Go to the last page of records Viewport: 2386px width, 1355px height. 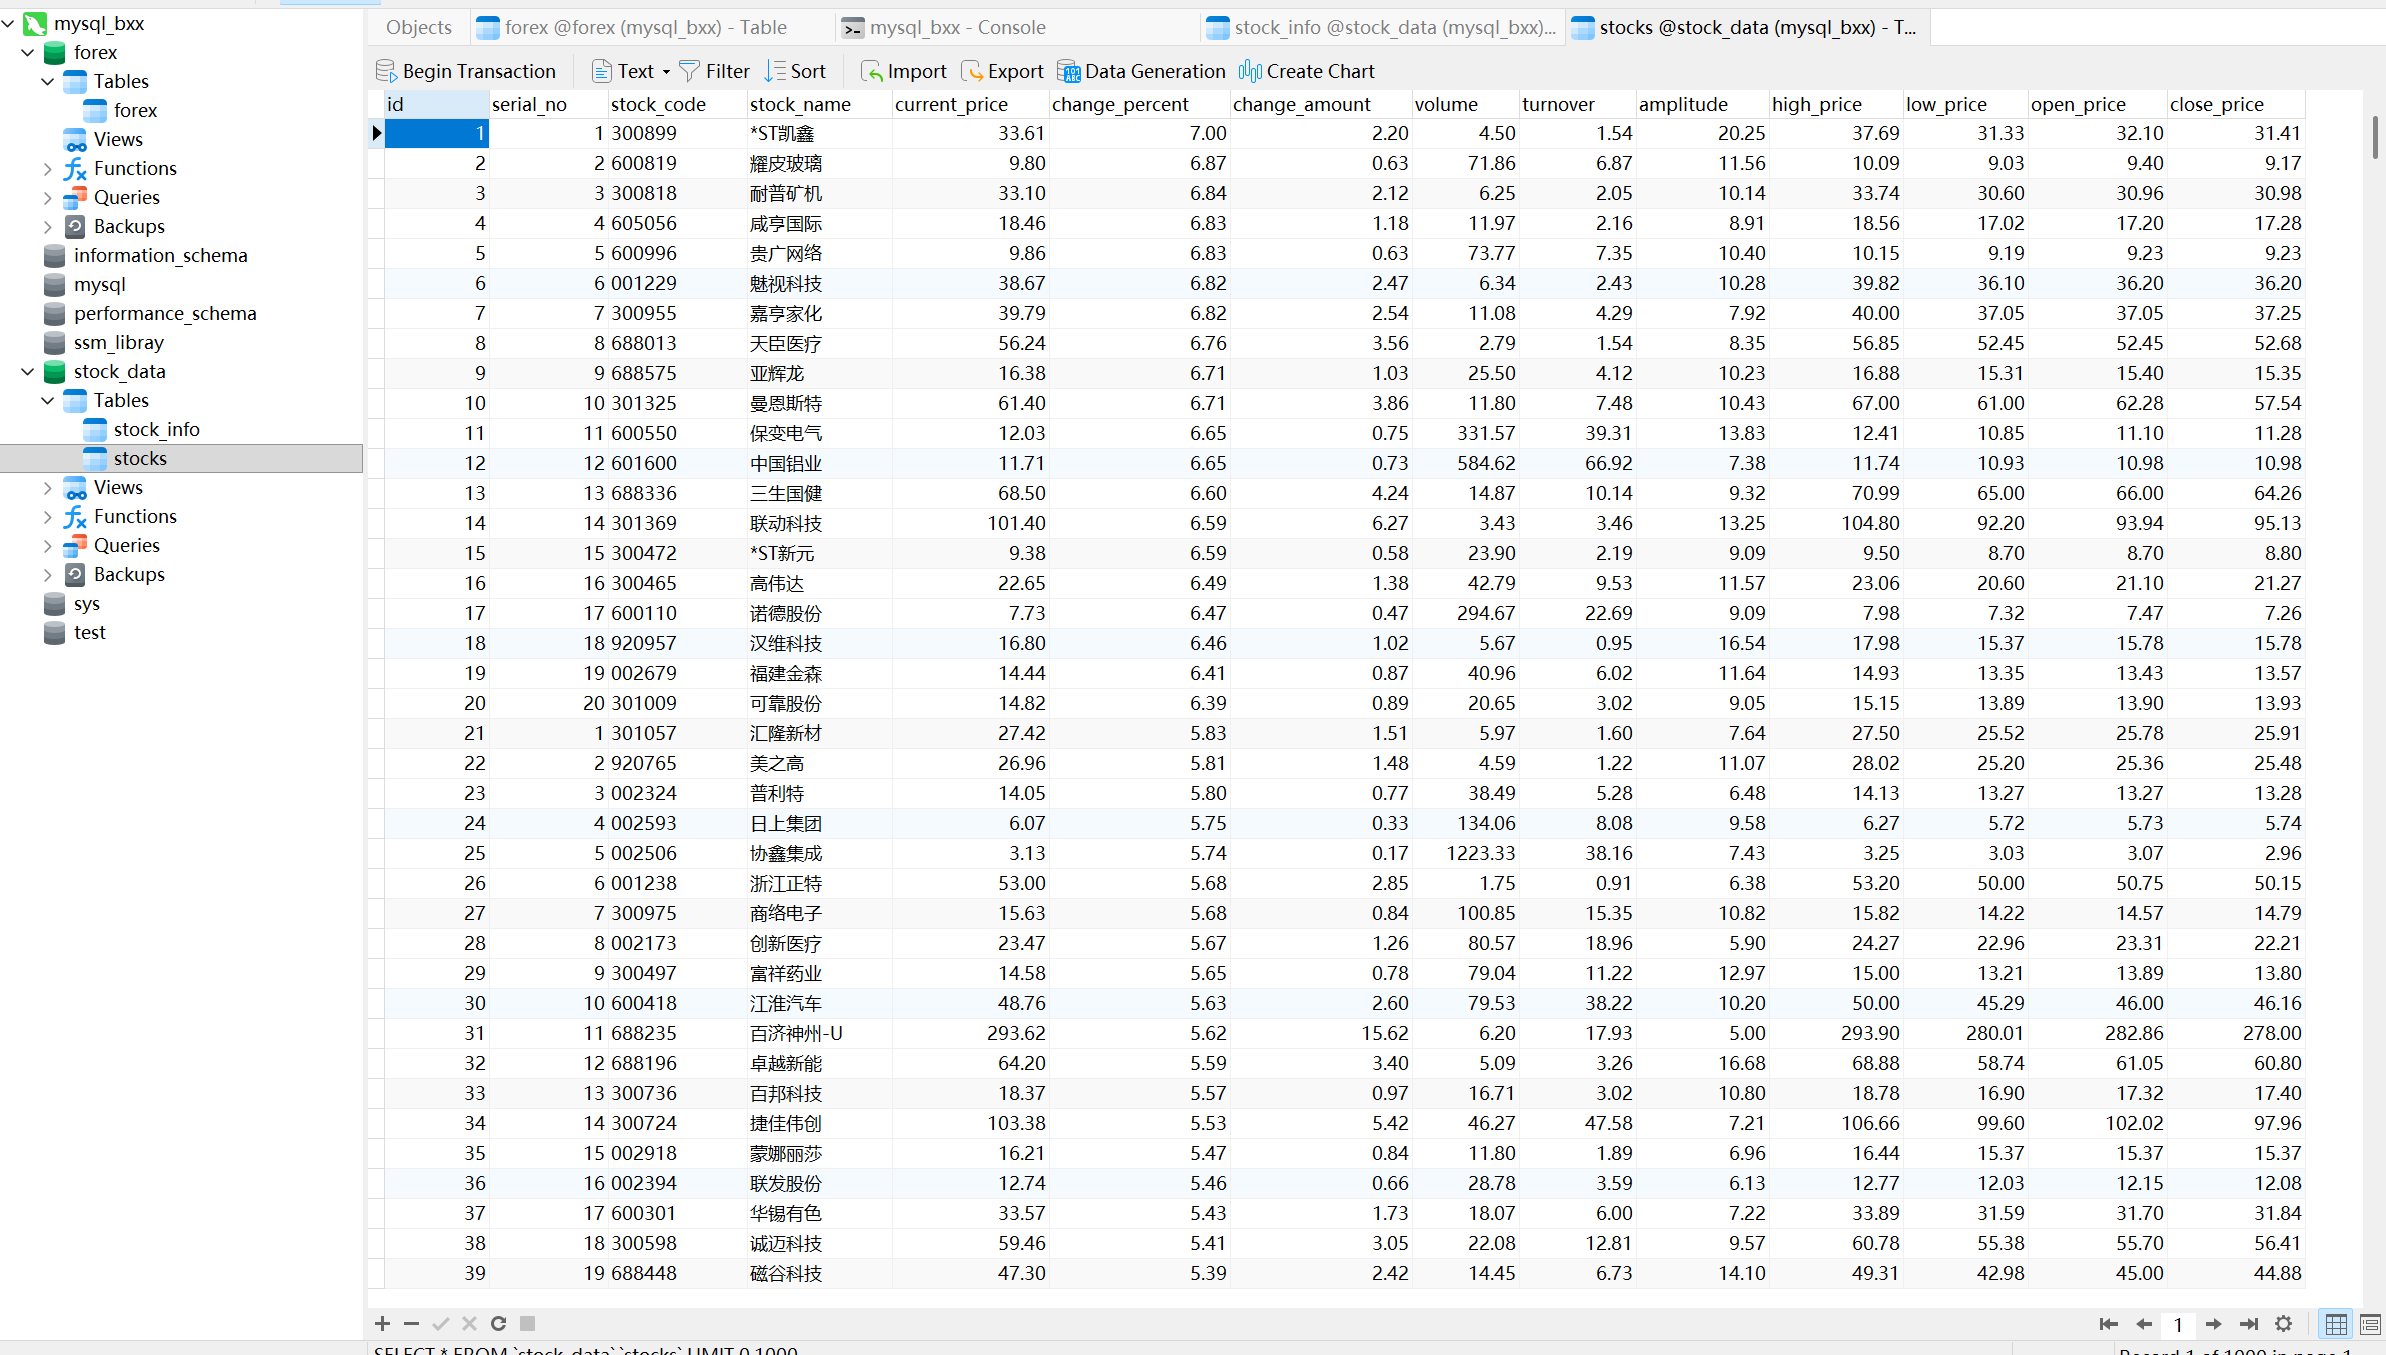(x=2249, y=1324)
